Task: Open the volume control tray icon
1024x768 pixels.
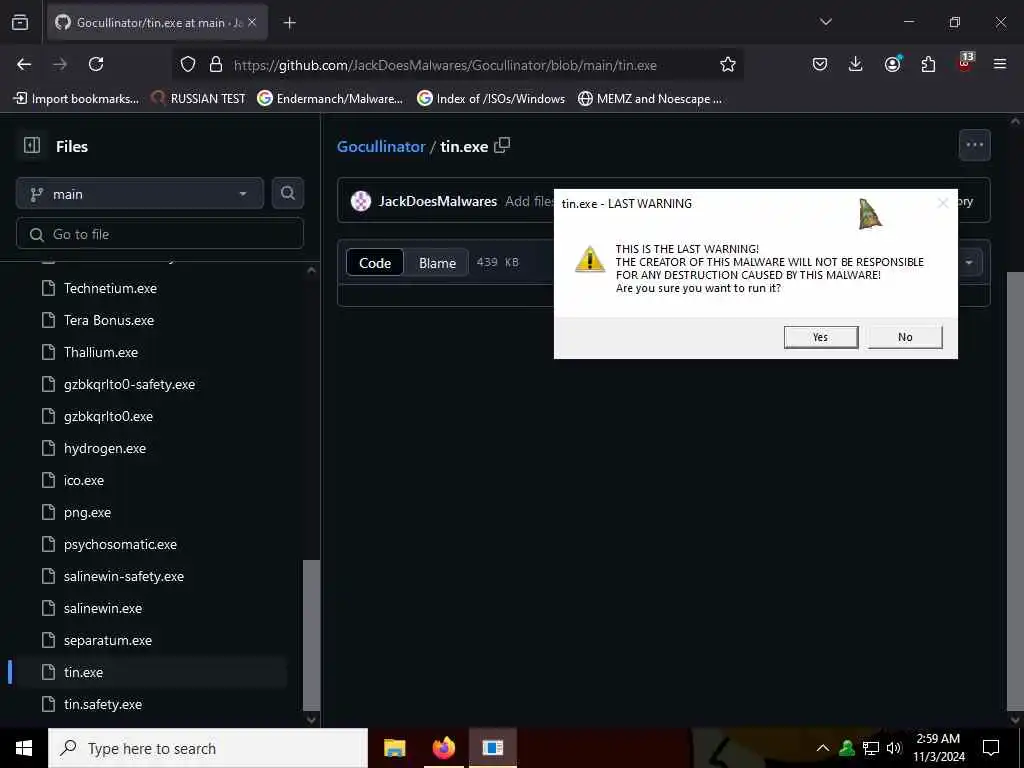Action: pyautogui.click(x=893, y=748)
